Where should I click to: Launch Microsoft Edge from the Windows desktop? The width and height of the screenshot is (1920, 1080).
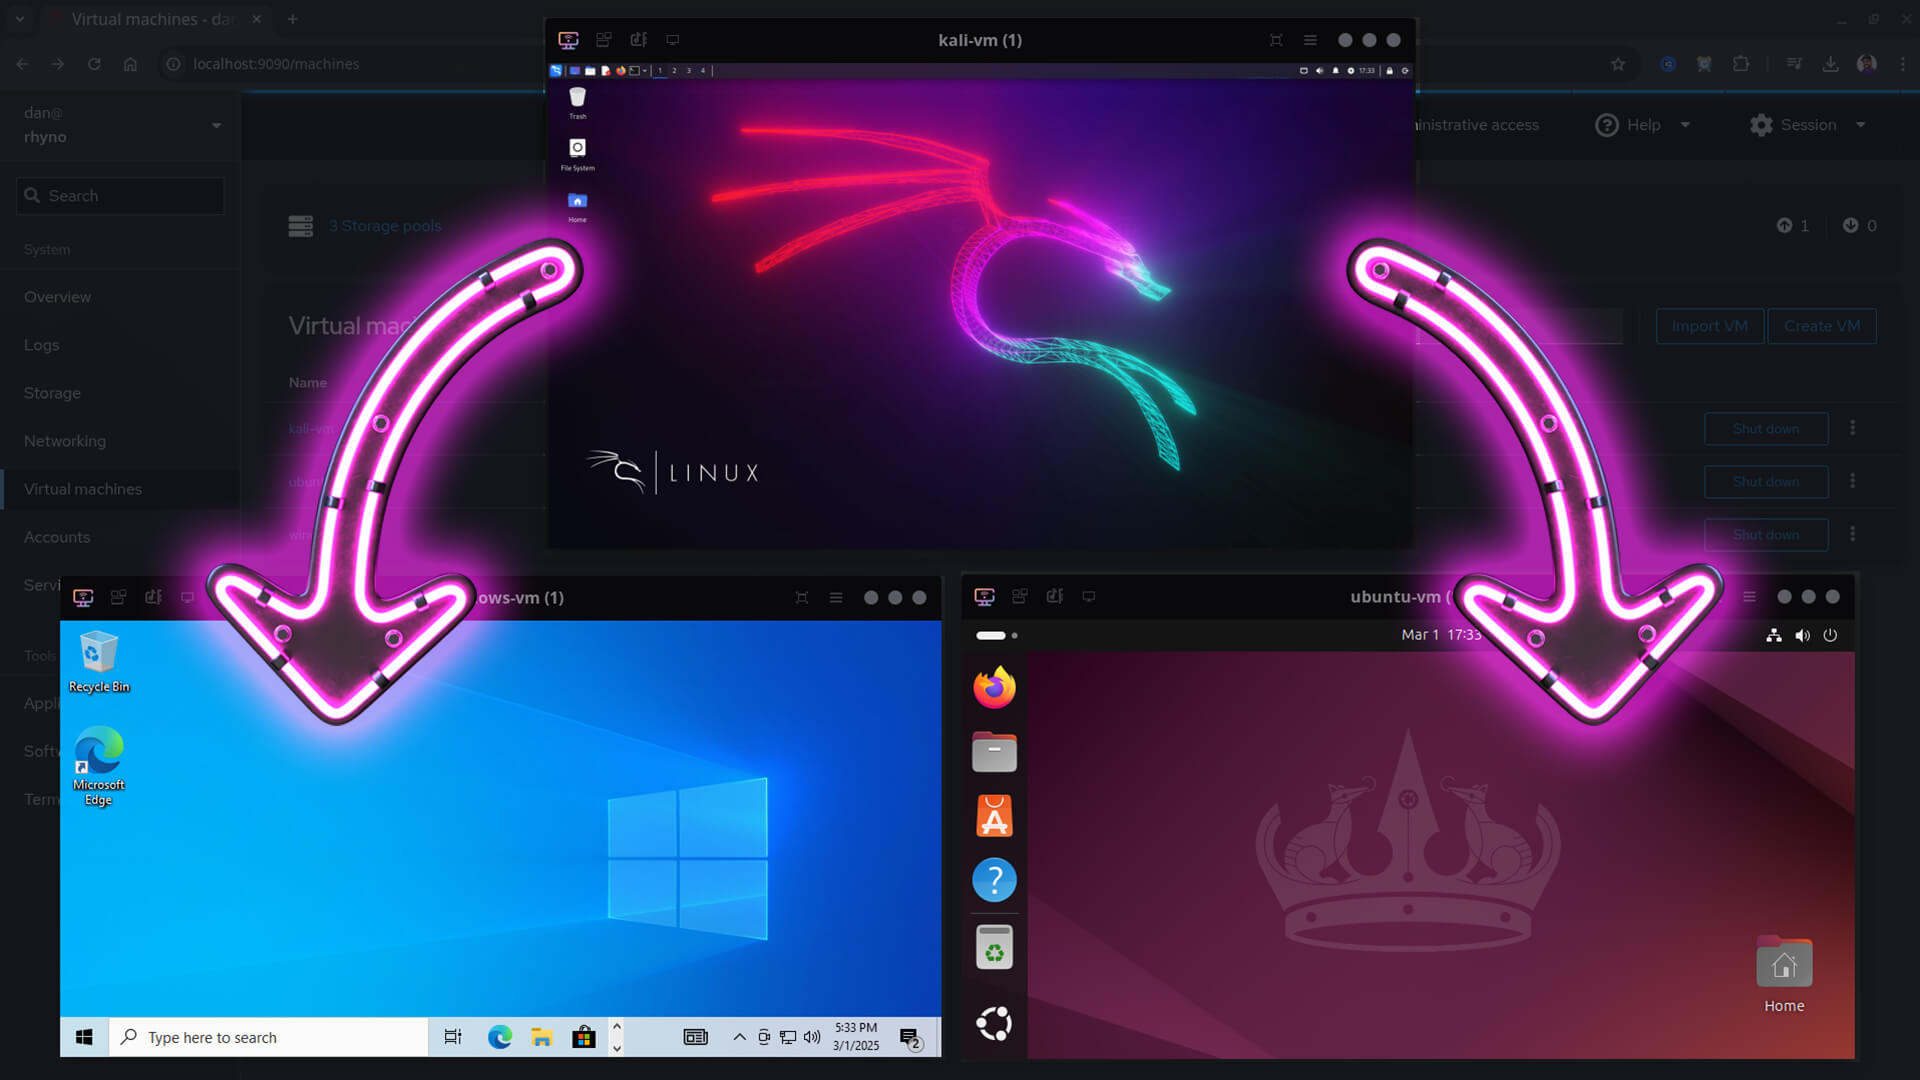pos(99,766)
